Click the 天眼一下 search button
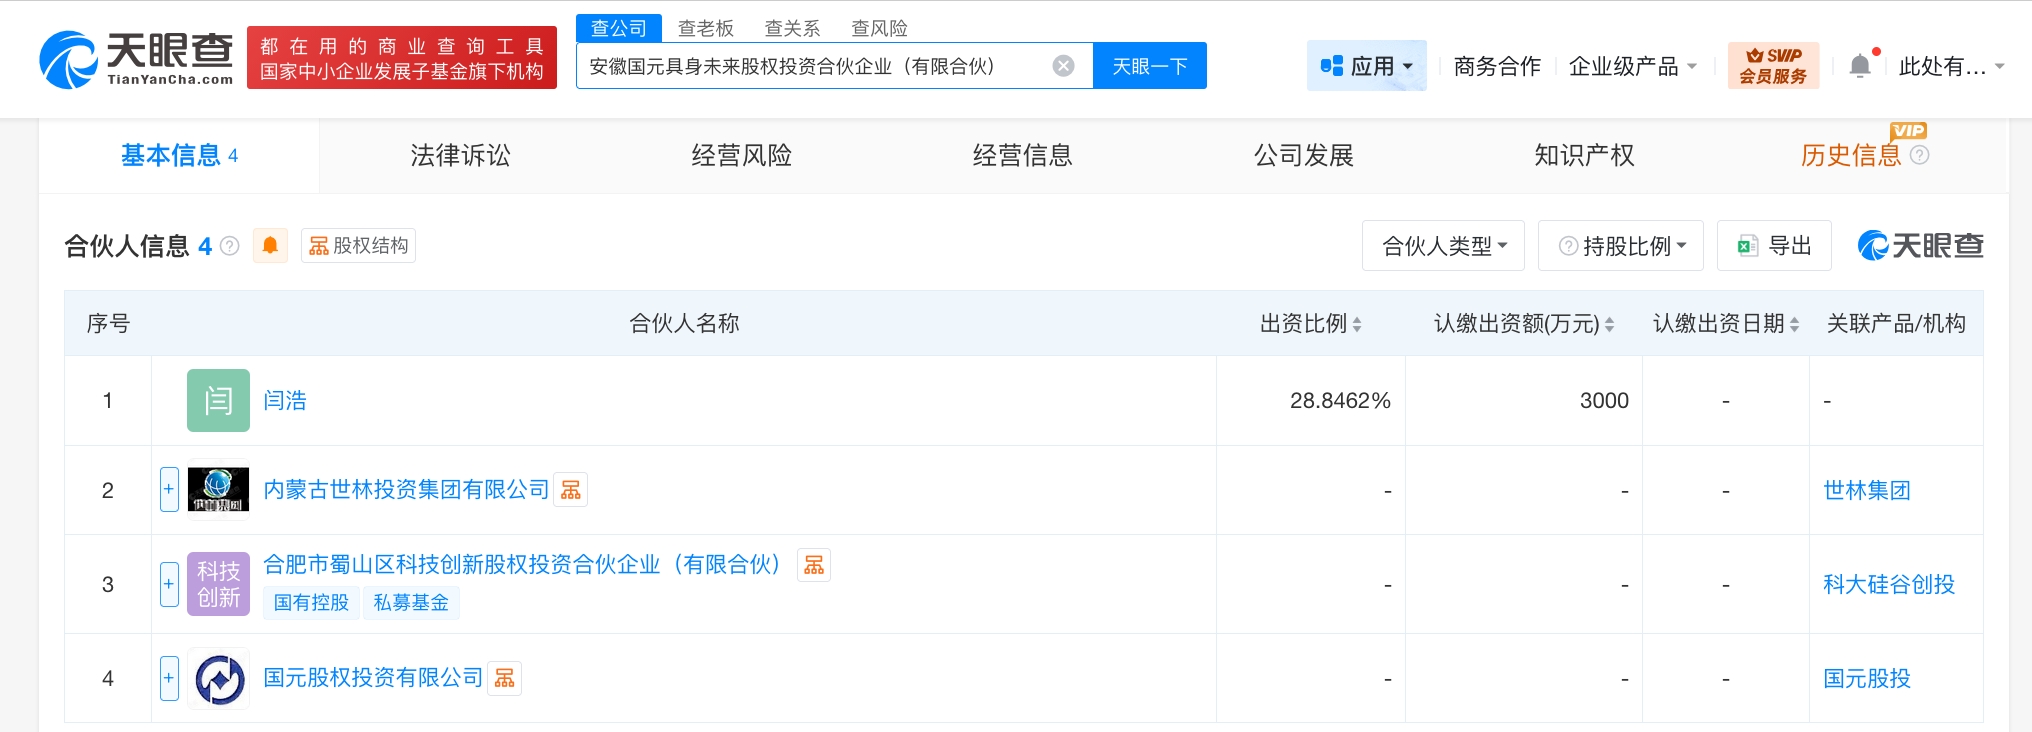Image resolution: width=2032 pixels, height=732 pixels. pos(1149,66)
